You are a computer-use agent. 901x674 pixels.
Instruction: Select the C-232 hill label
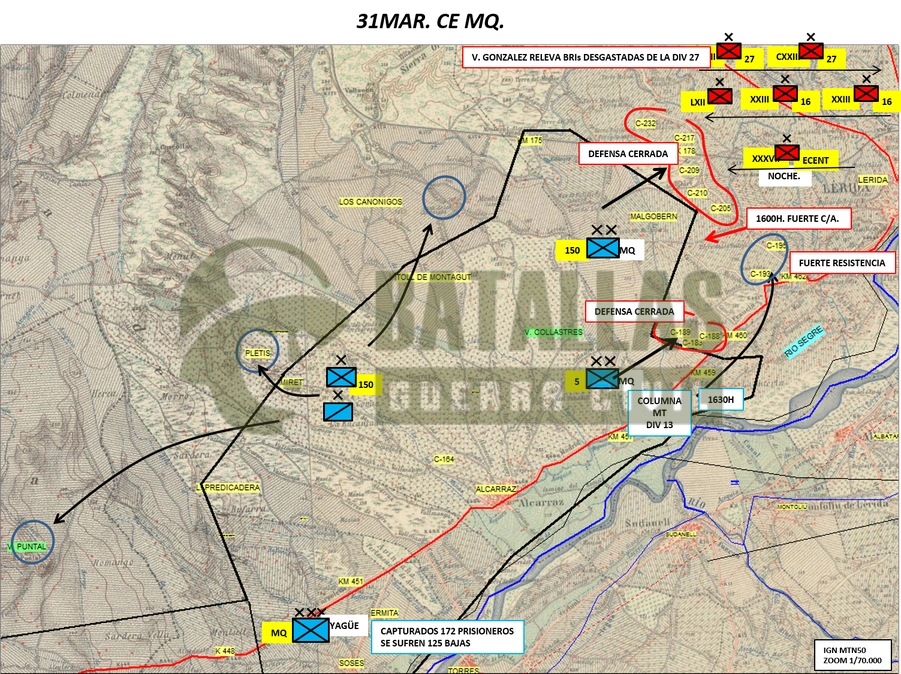tap(645, 124)
